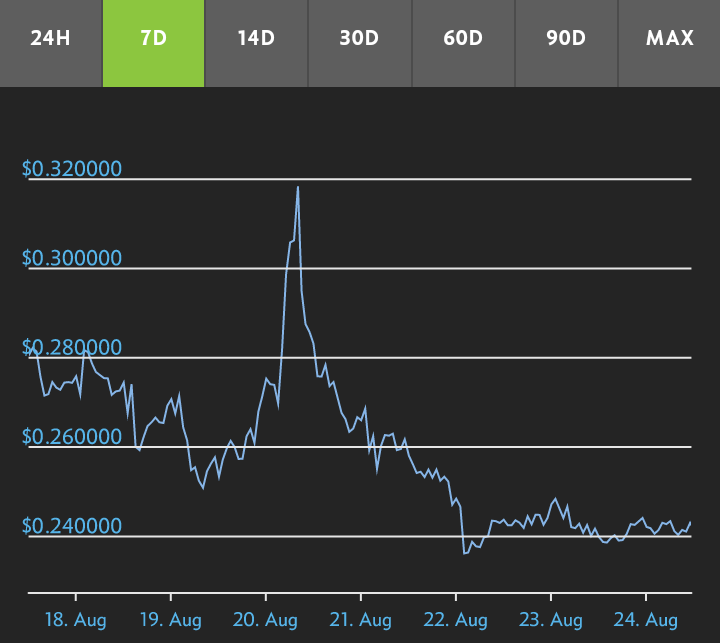Switch to the 24H time range tab
This screenshot has width=720, height=643.
tap(51, 43)
